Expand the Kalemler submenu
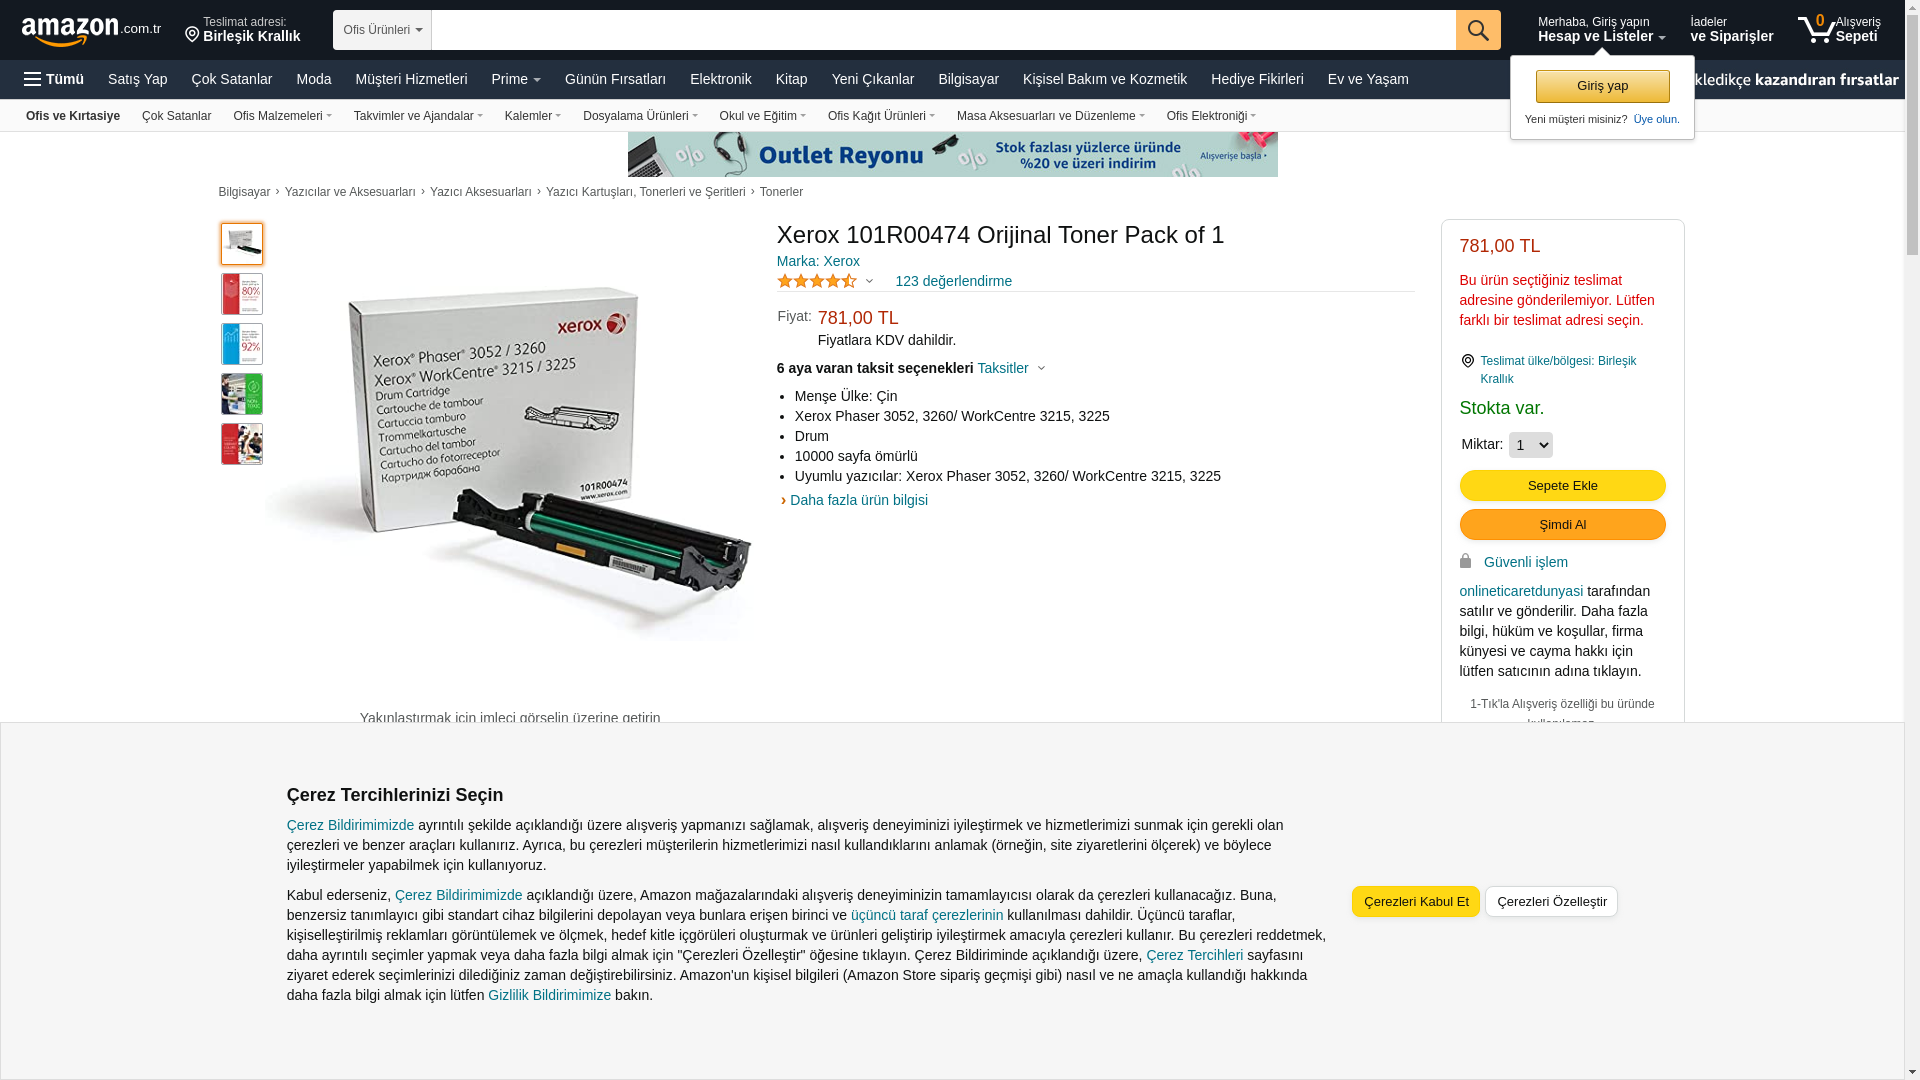Image resolution: width=1920 pixels, height=1080 pixels. pyautogui.click(x=533, y=116)
